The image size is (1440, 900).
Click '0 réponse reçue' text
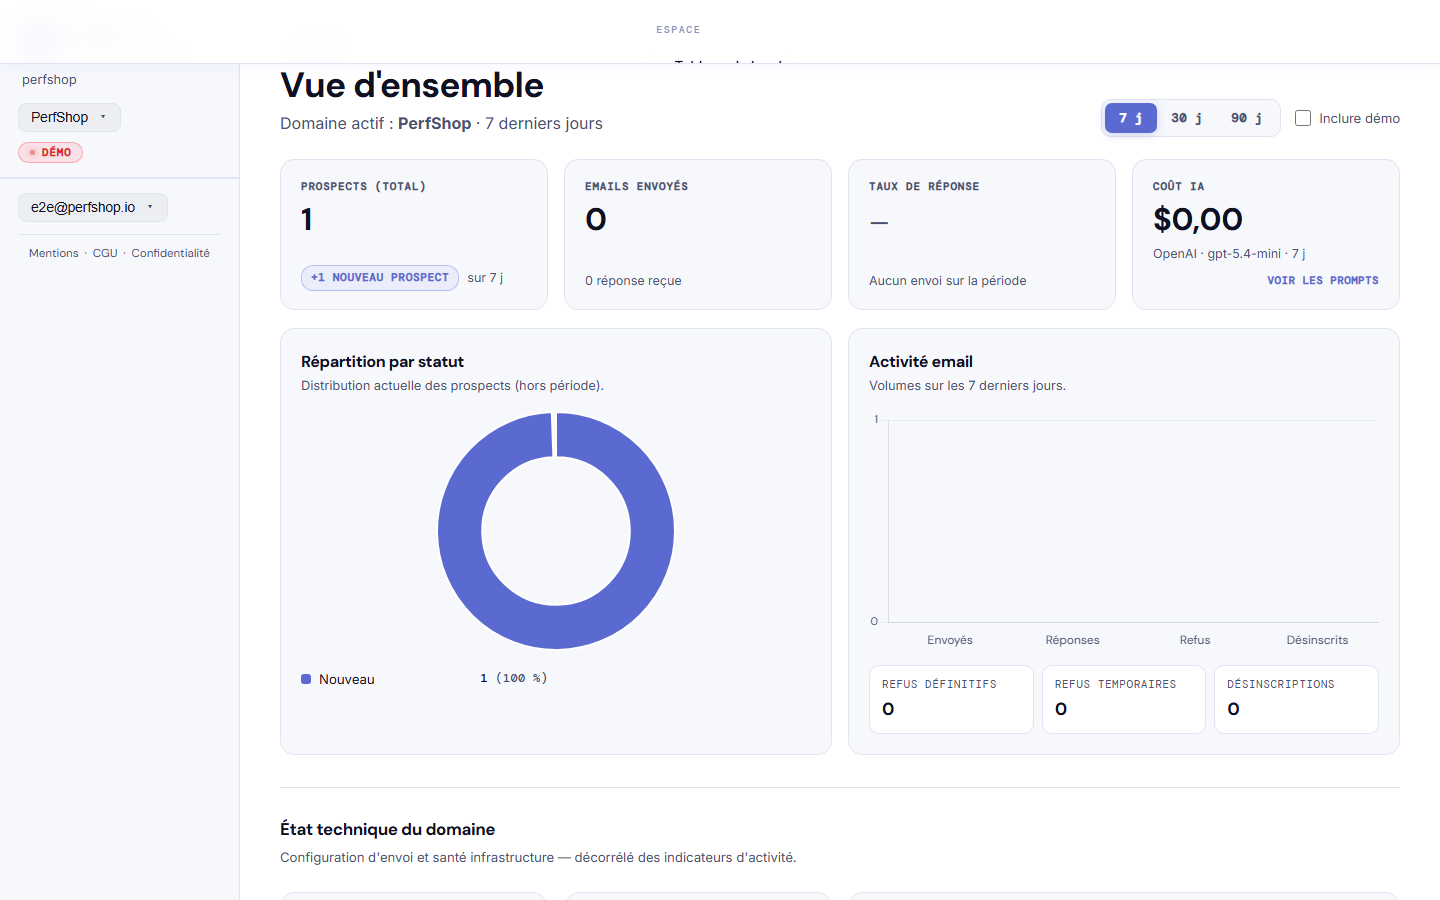[633, 281]
